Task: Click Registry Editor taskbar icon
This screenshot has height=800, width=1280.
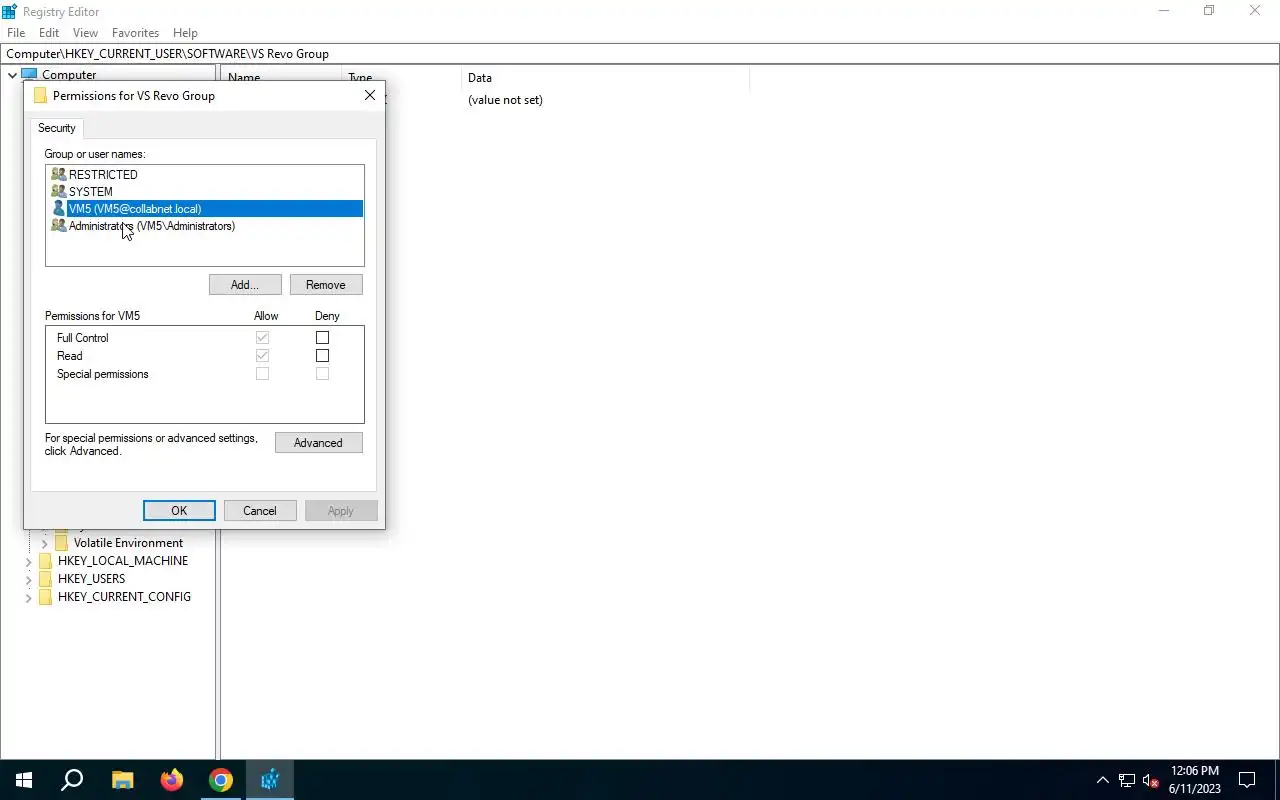Action: coord(270,780)
